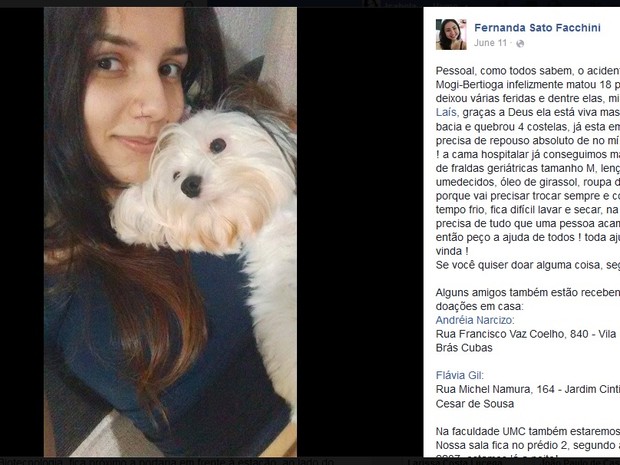Screen dimensions: 620x465
Task: Click the Fernanda Sato Facchini name link
Action: (x=537, y=28)
